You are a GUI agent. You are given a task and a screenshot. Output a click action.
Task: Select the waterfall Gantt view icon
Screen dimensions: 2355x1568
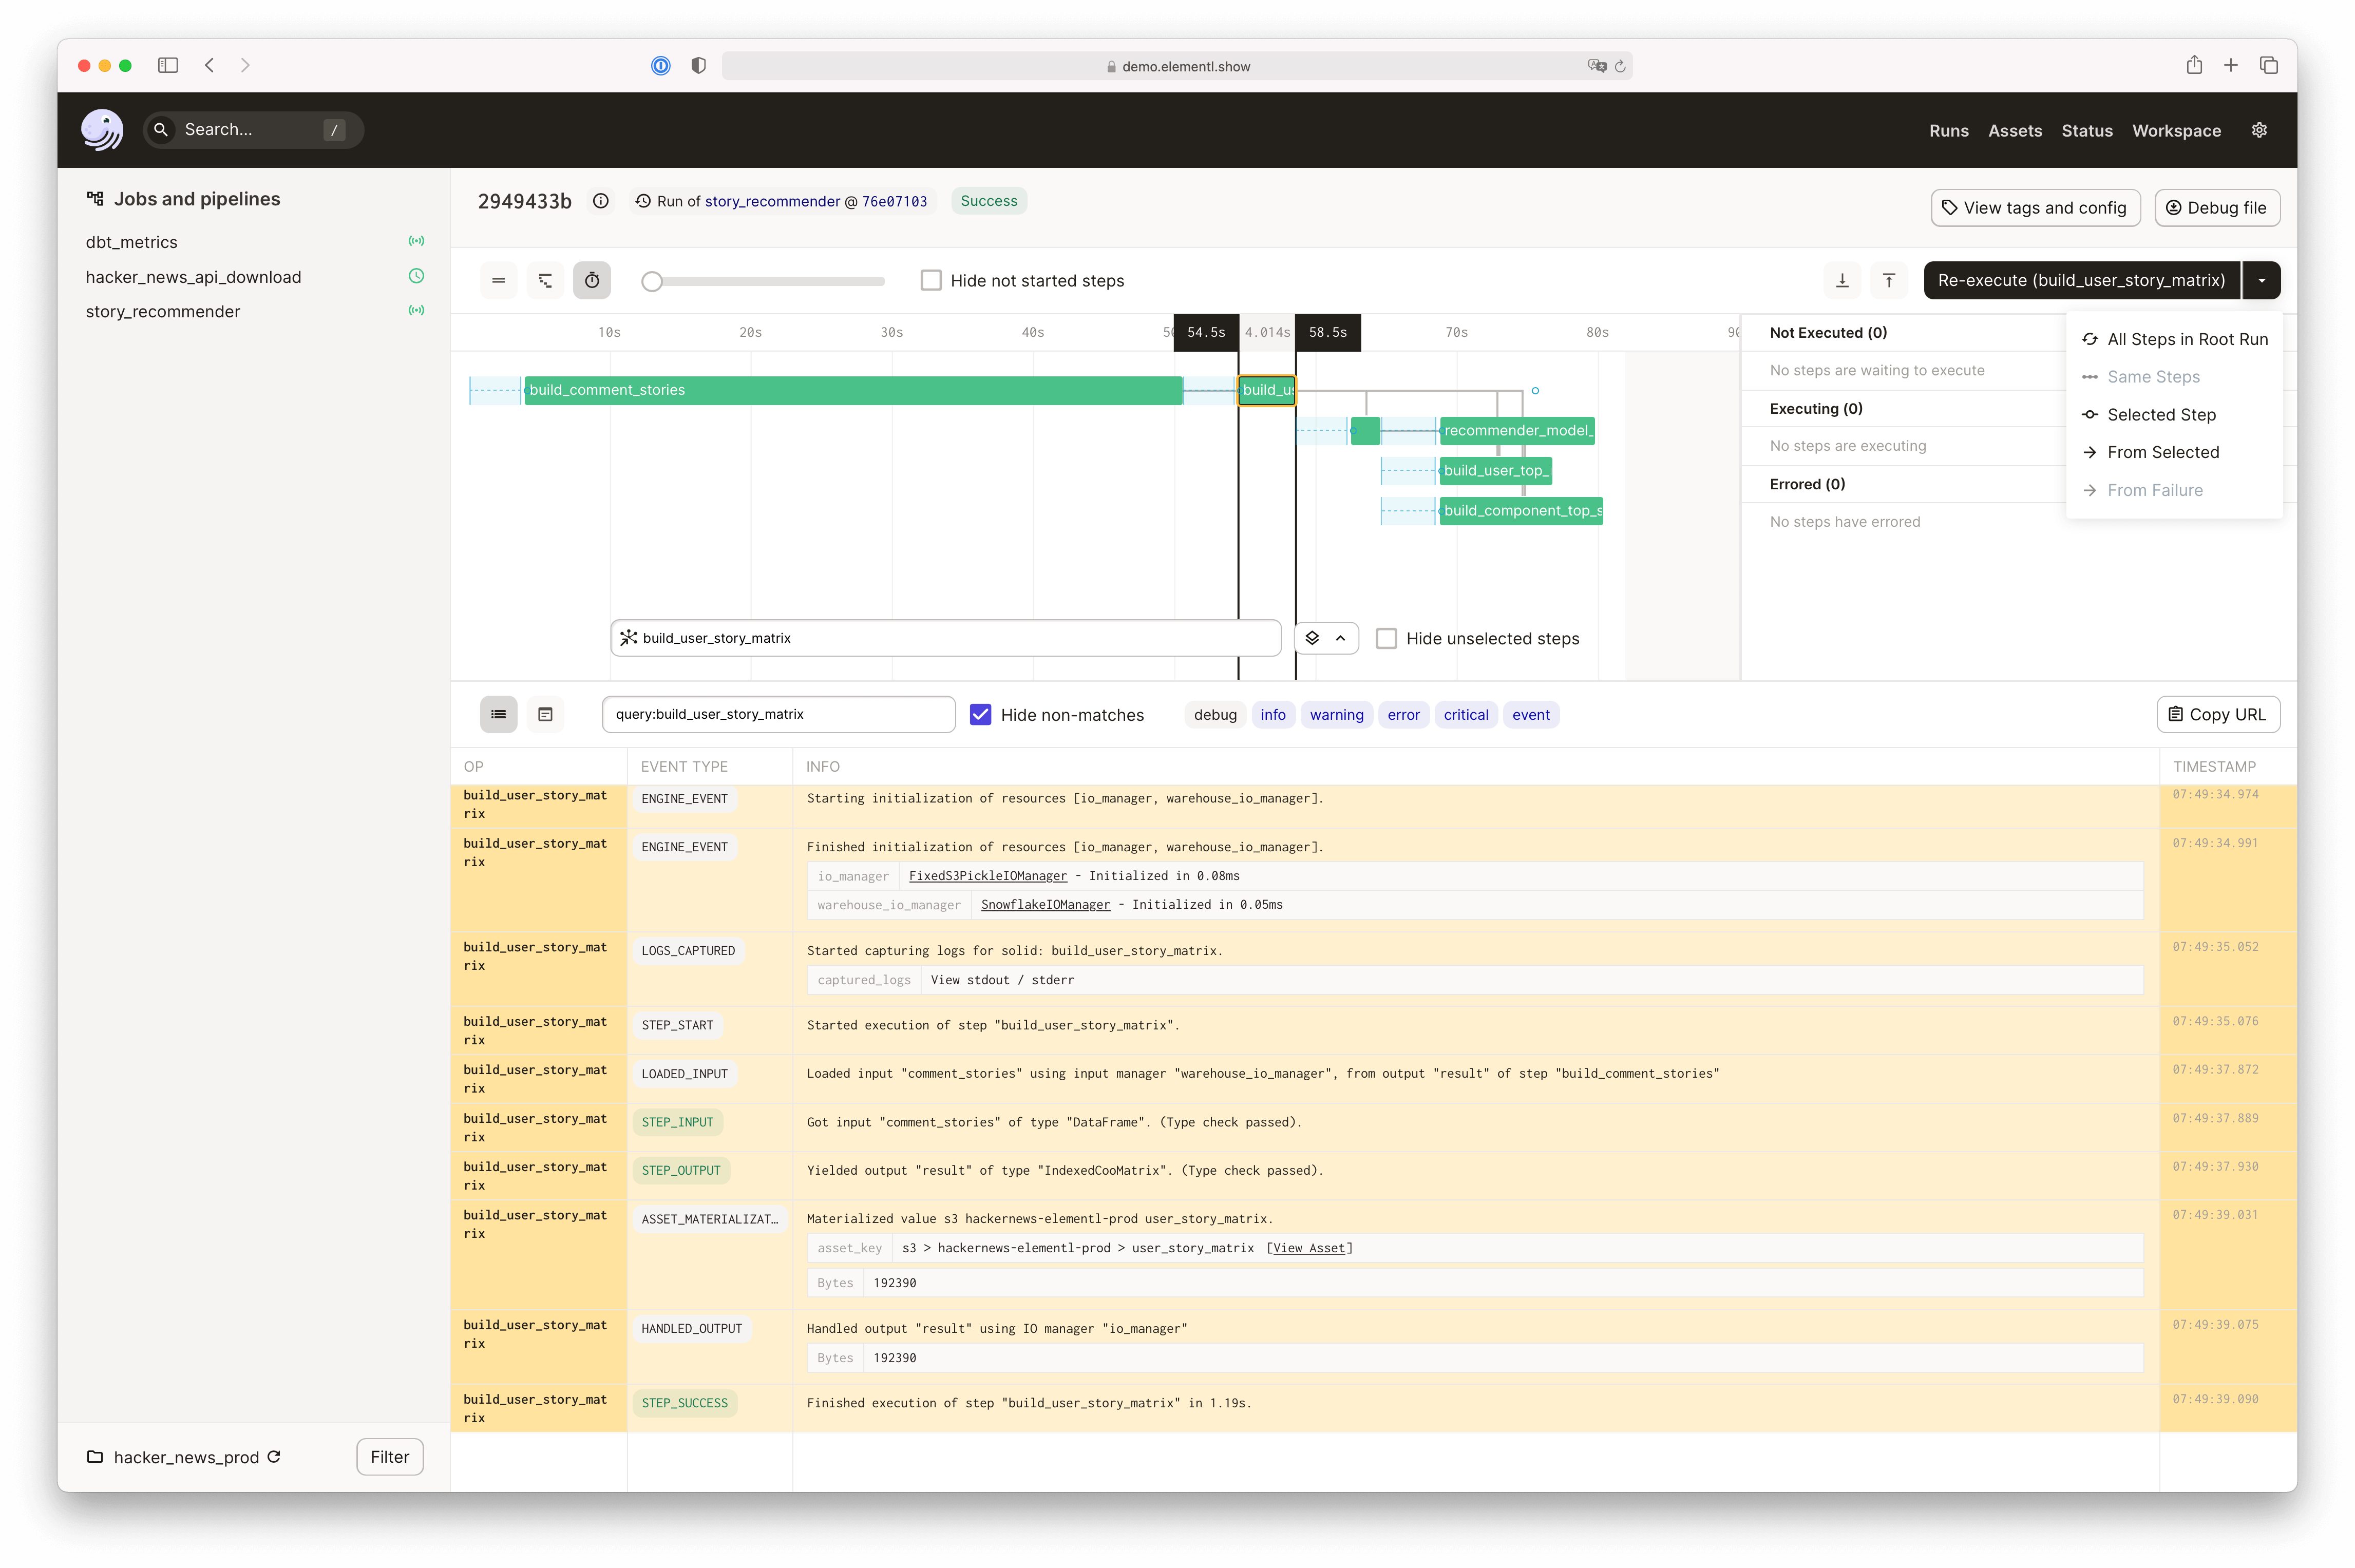[545, 281]
